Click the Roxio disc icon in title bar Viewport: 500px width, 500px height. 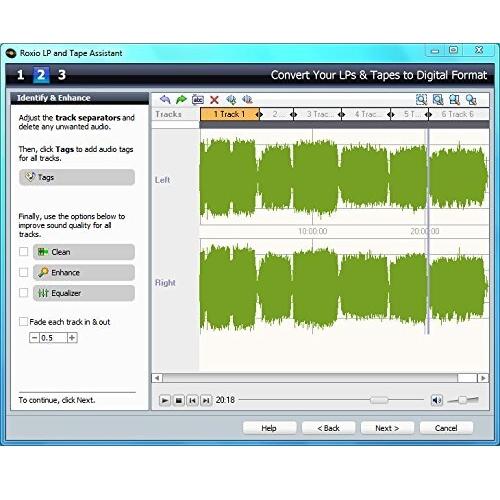tap(11, 53)
